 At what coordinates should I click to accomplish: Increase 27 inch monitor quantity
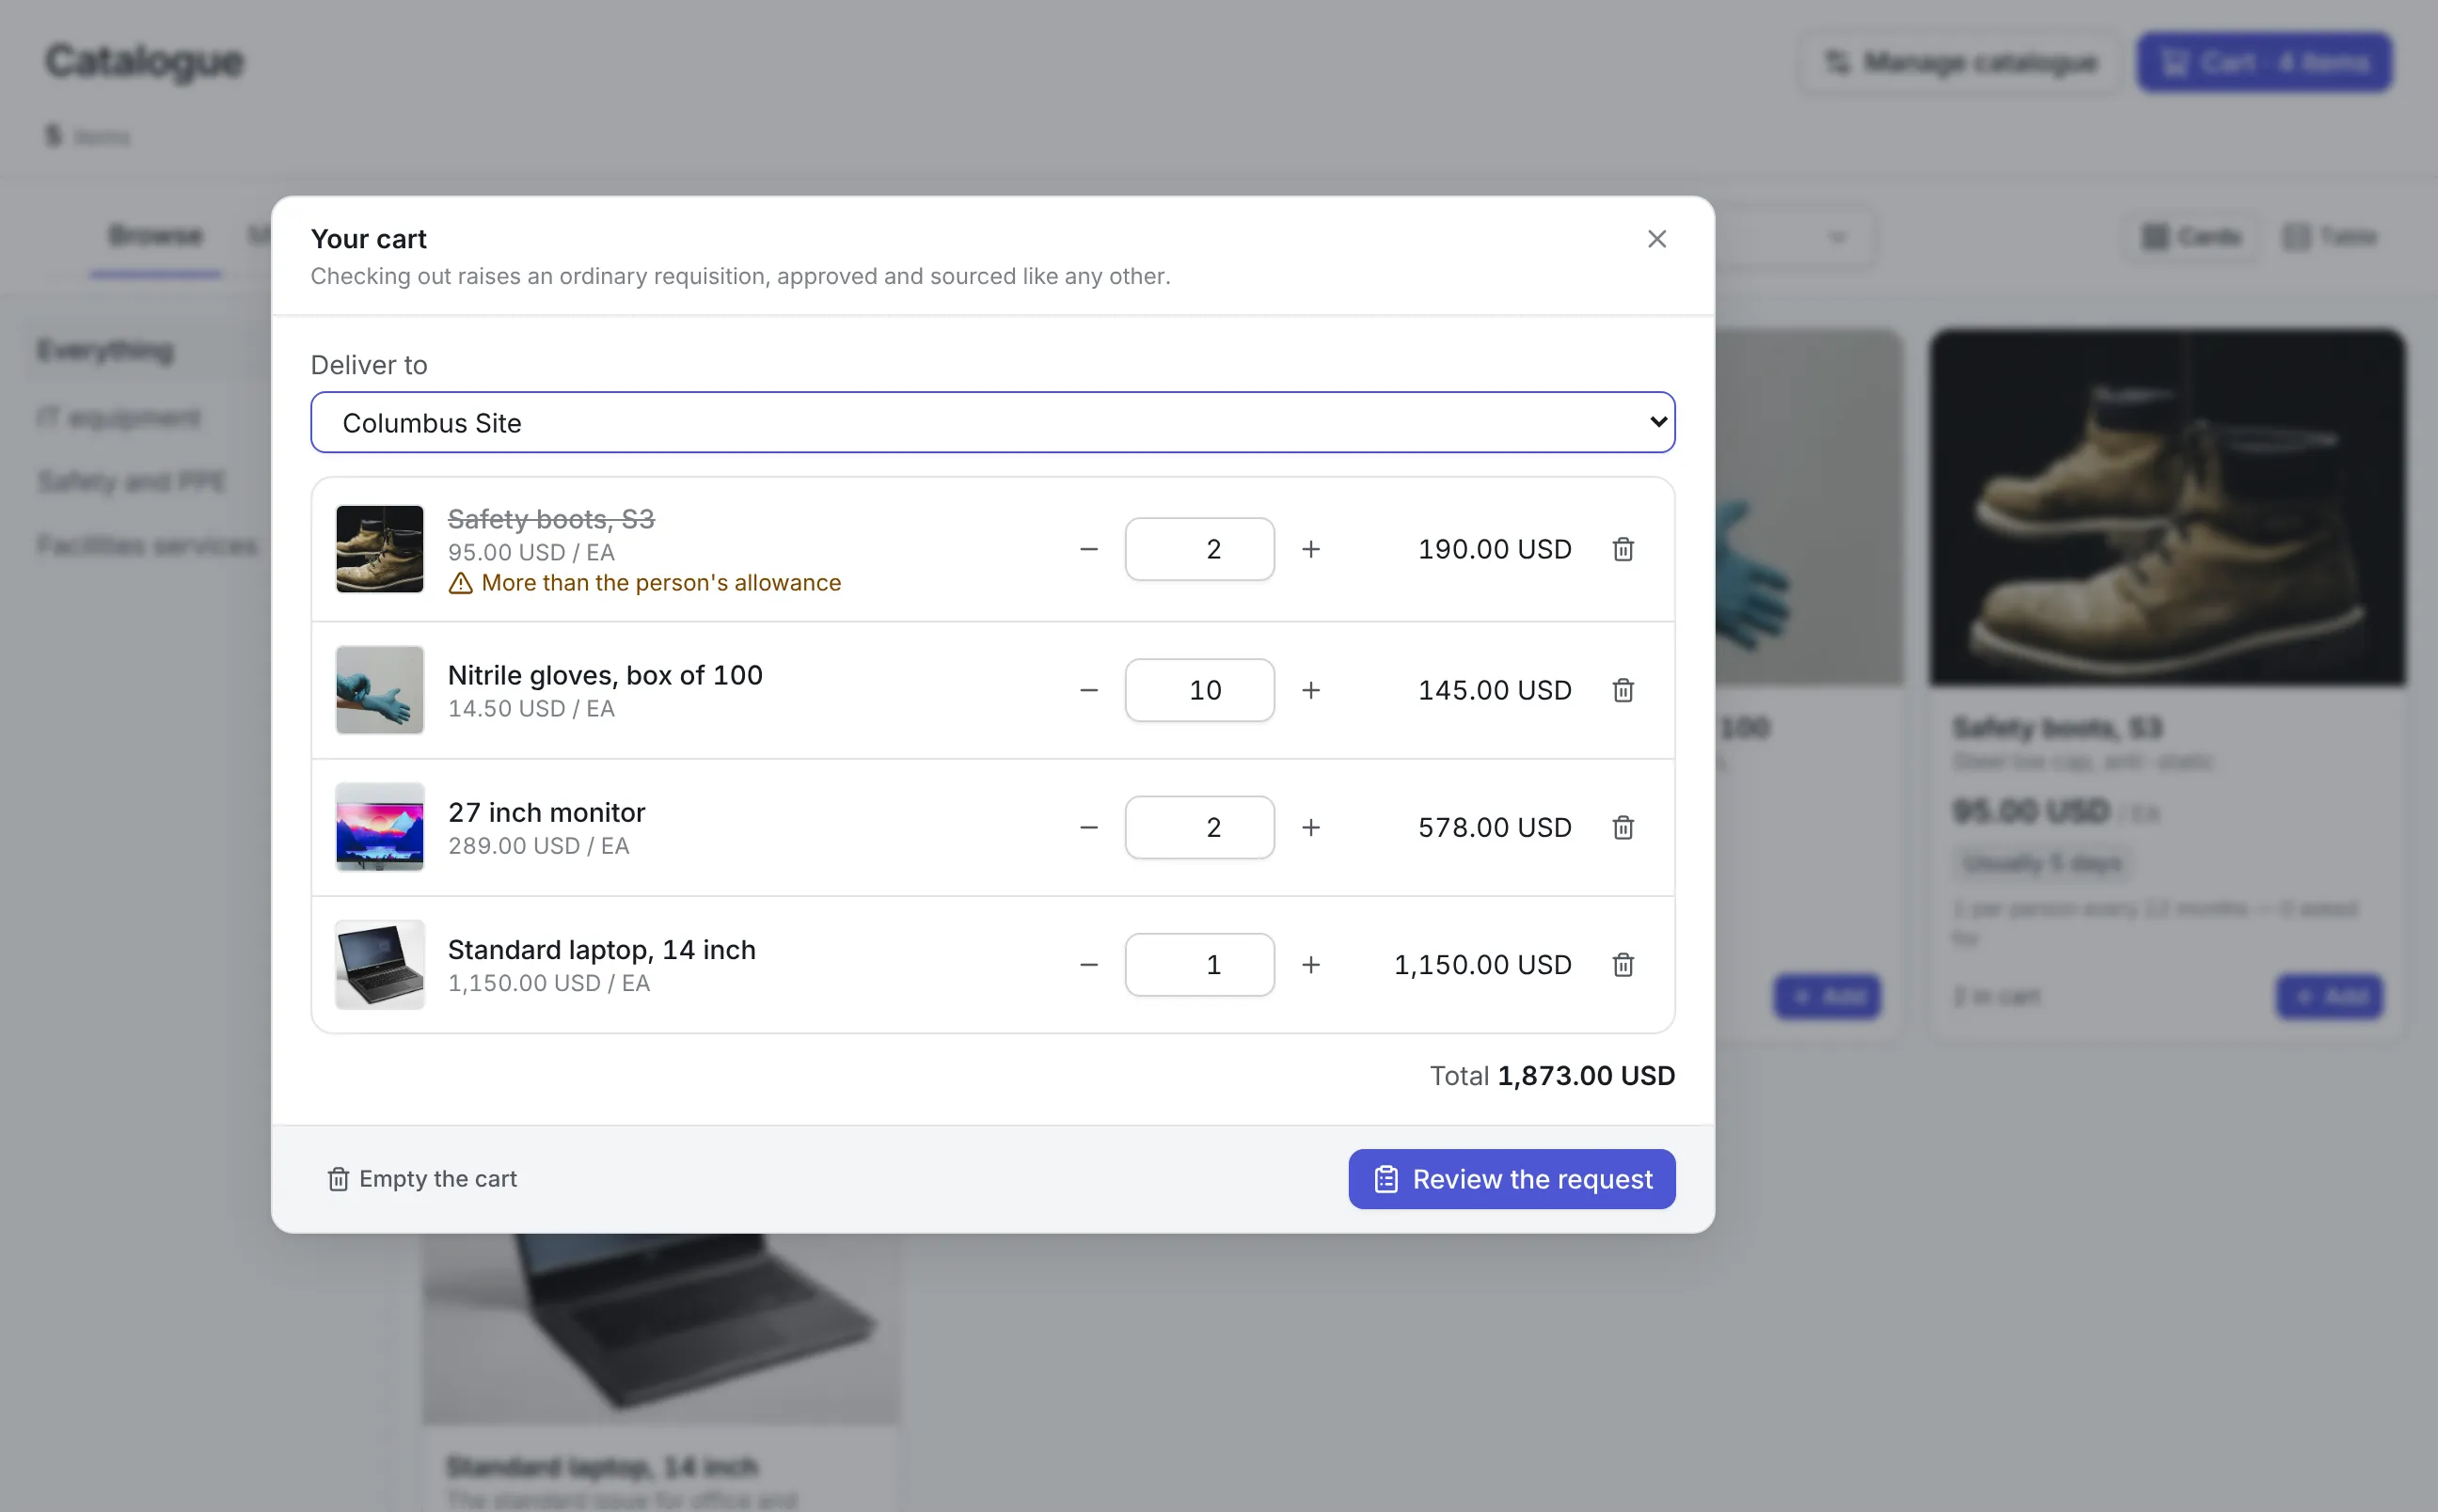point(1310,827)
